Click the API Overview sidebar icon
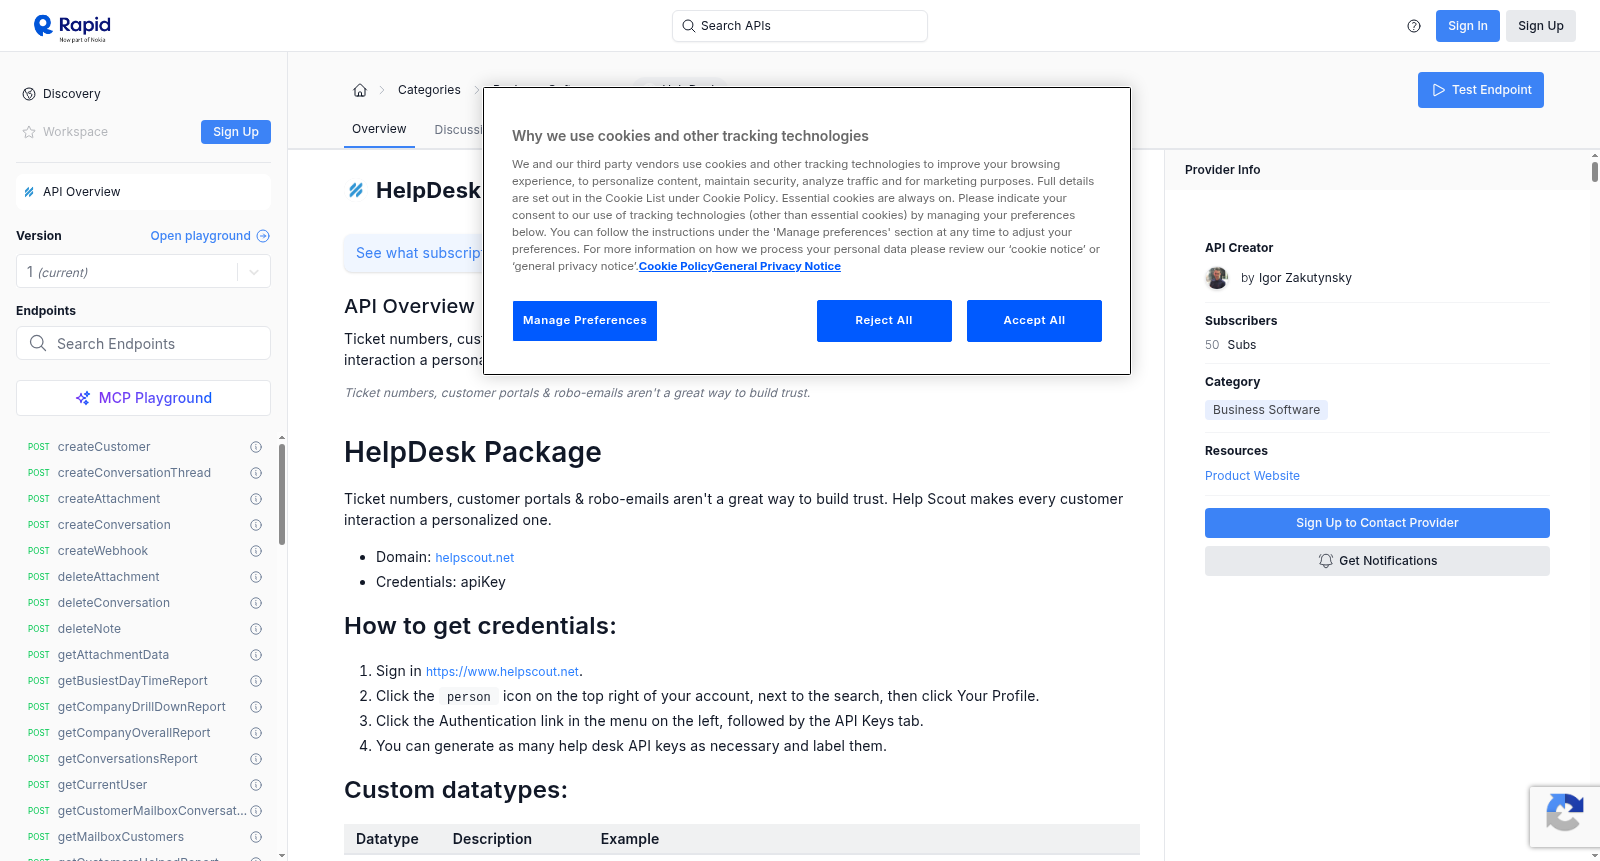 29,192
